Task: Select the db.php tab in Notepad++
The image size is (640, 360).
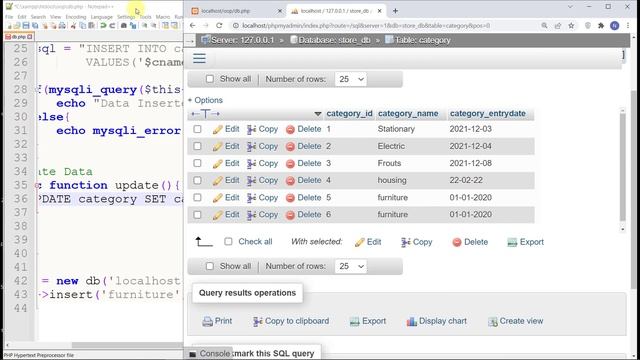Action: (19, 37)
